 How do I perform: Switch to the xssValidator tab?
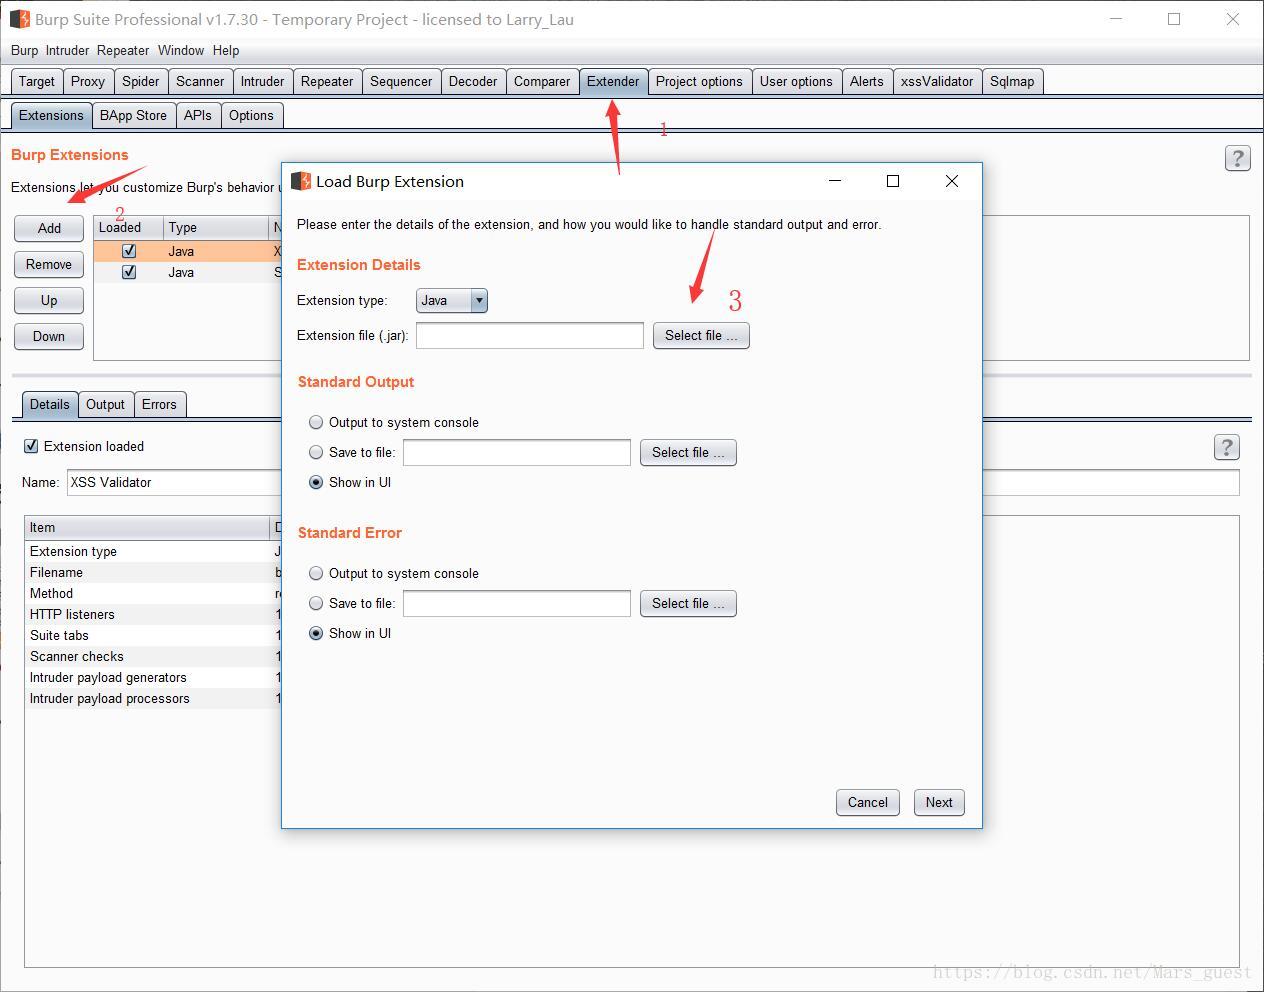click(x=937, y=81)
